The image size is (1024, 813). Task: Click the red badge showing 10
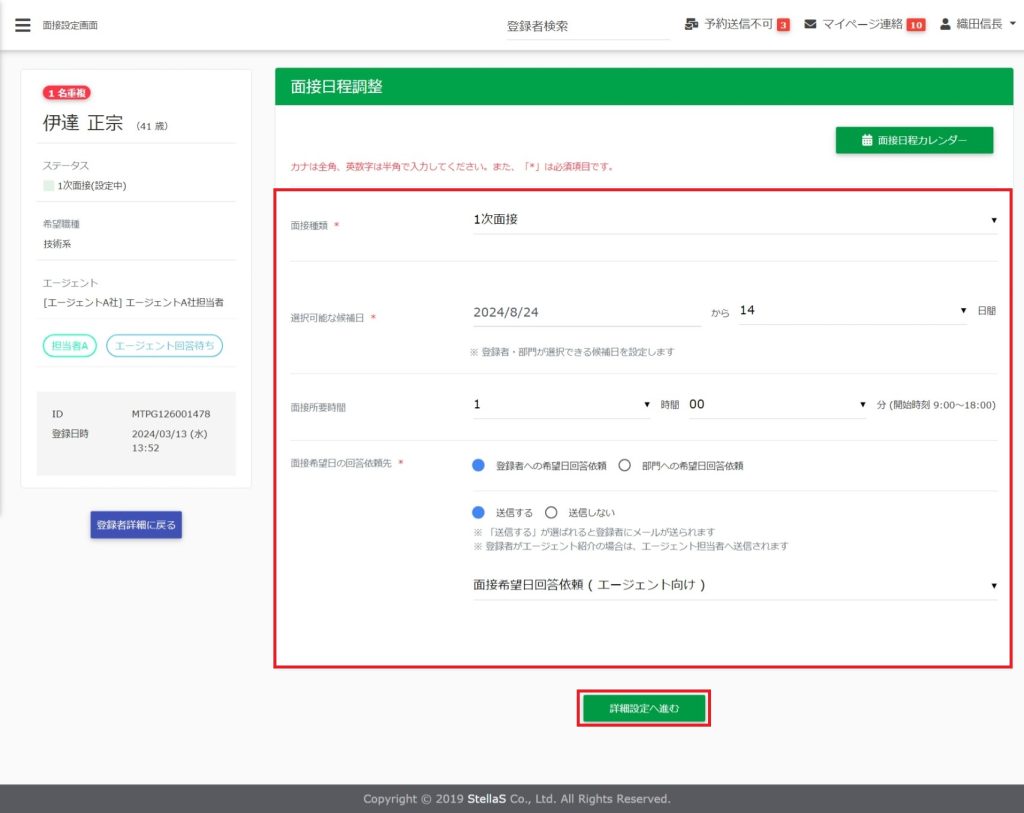(915, 25)
